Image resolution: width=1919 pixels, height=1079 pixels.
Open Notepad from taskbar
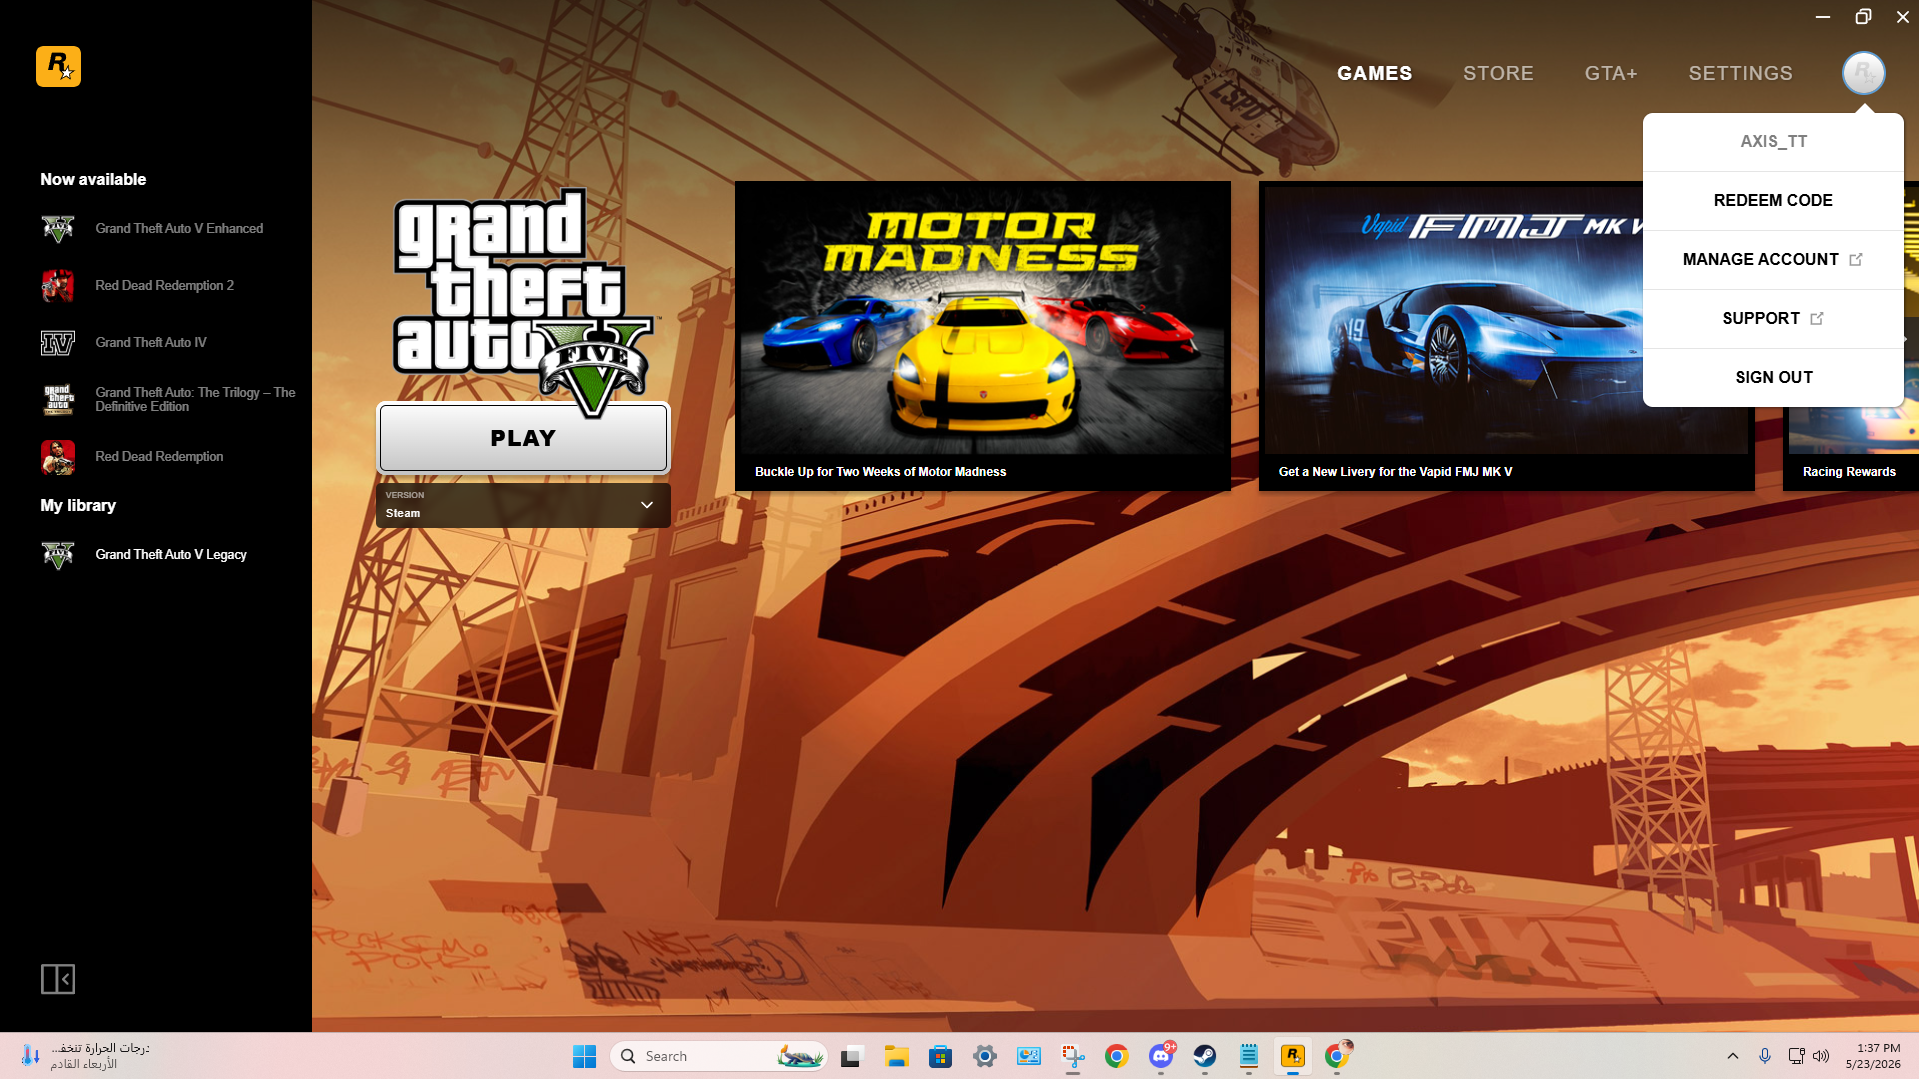pos(1249,1056)
